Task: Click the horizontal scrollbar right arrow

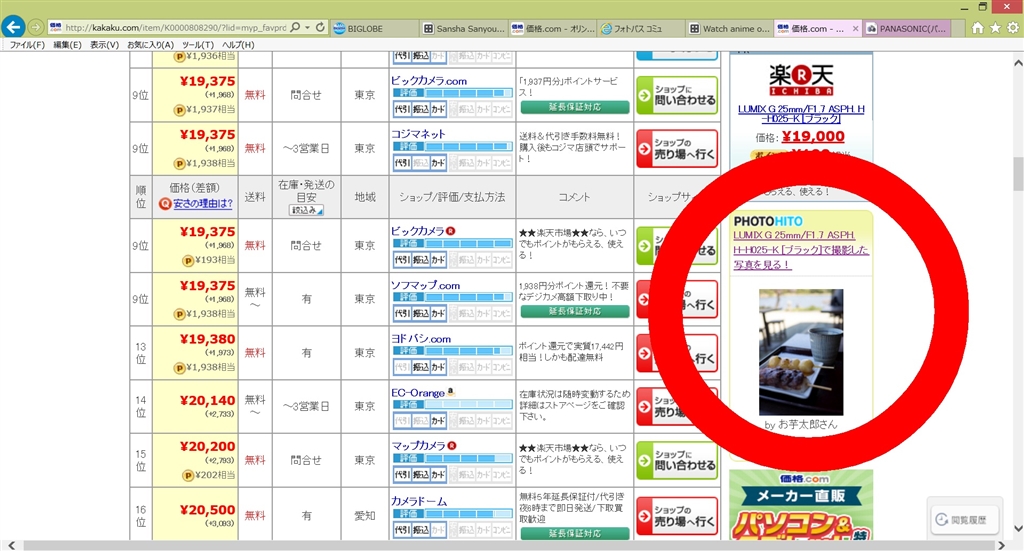Action: pyautogui.click(x=1001, y=545)
